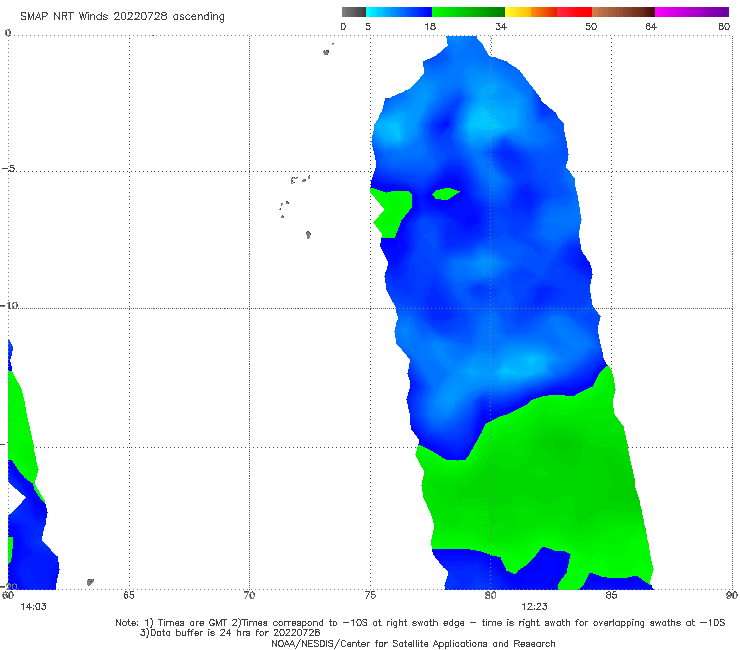Click the longitude axis label "85"
This screenshot has height=650, width=740.
point(611,595)
